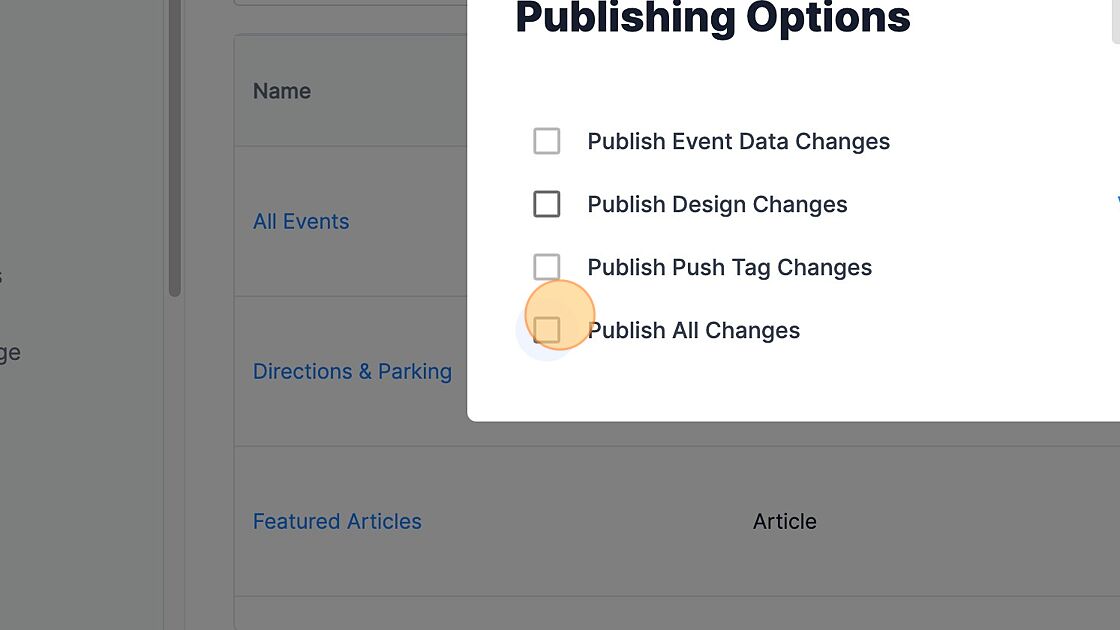Image resolution: width=1120 pixels, height=630 pixels.
Task: Open the Featured Articles link
Action: point(337,521)
